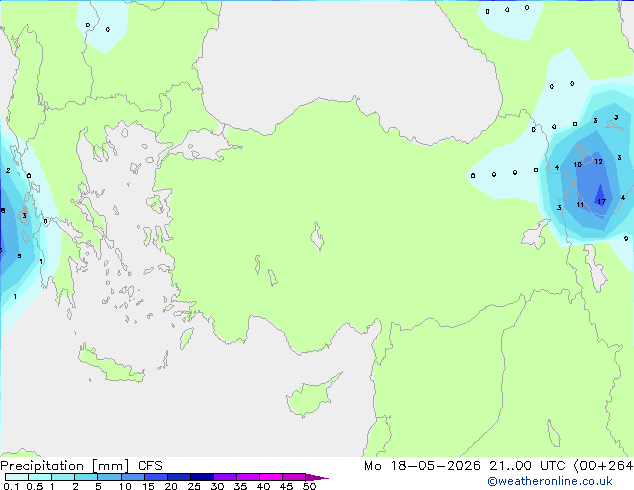Screen dimensions: 634x490
Task: Click the legend label '25'
Action: pyautogui.click(x=194, y=486)
